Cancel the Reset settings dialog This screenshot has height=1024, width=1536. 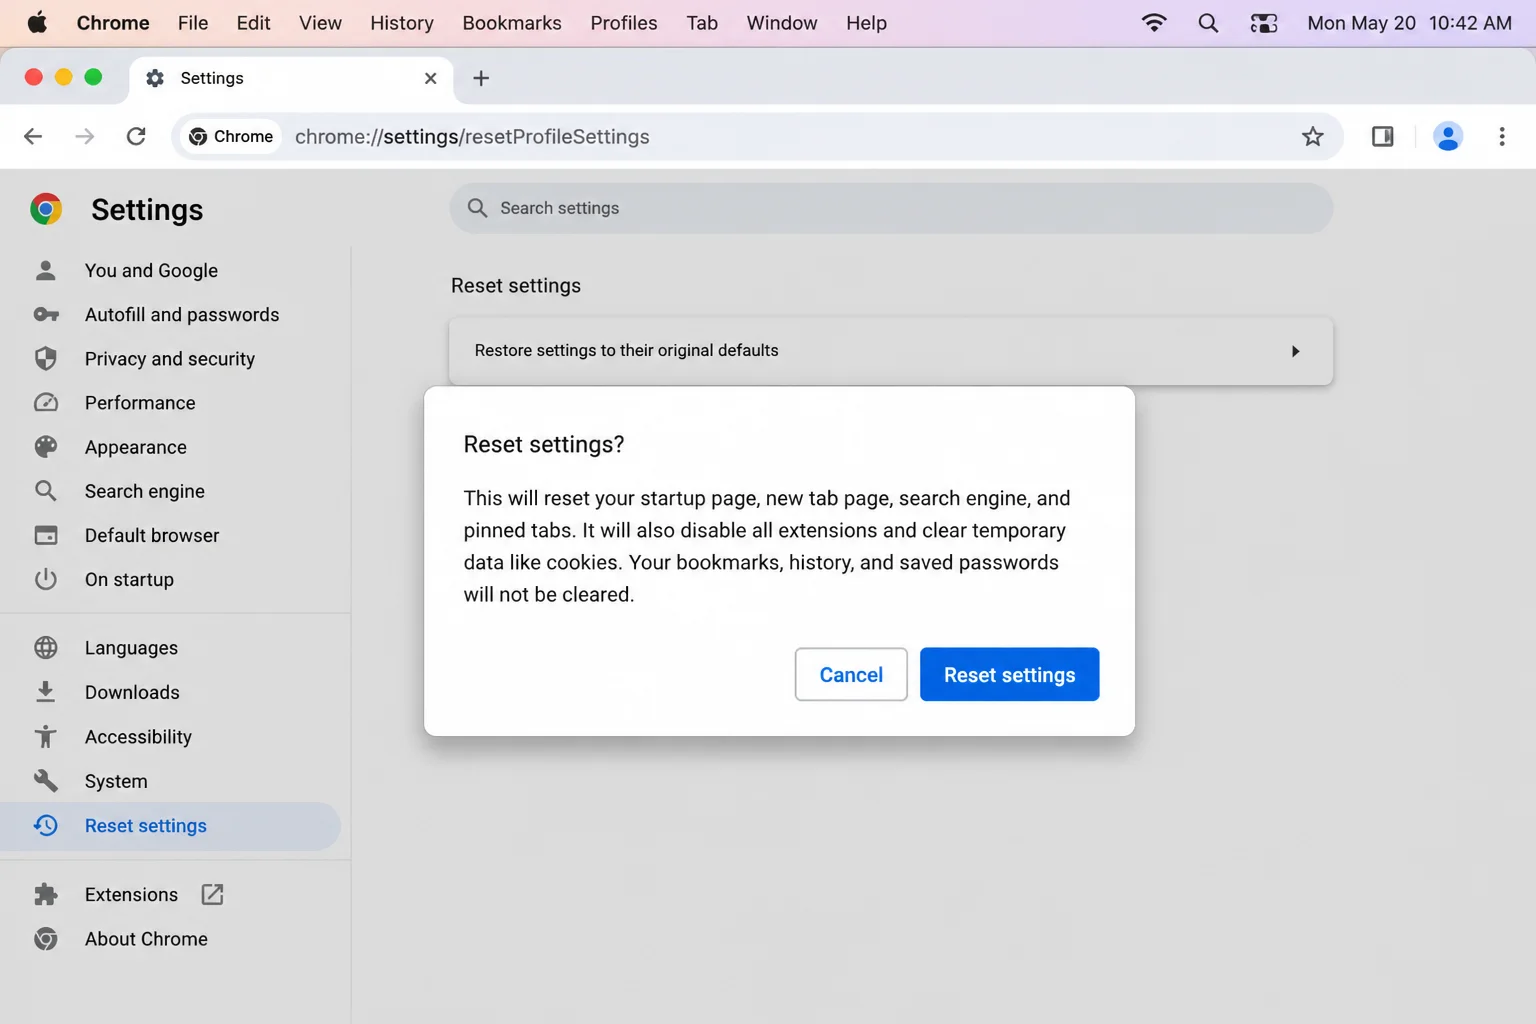tap(851, 674)
